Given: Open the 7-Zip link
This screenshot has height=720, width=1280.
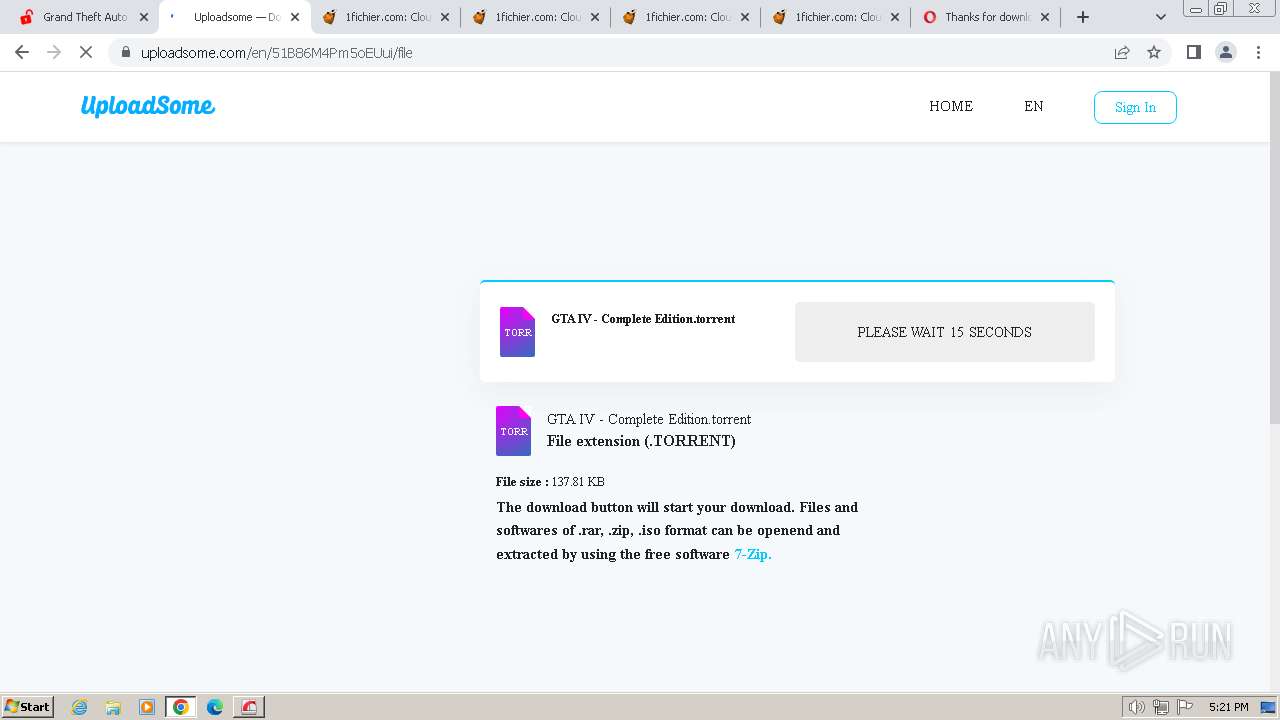Looking at the screenshot, I should coord(753,554).
